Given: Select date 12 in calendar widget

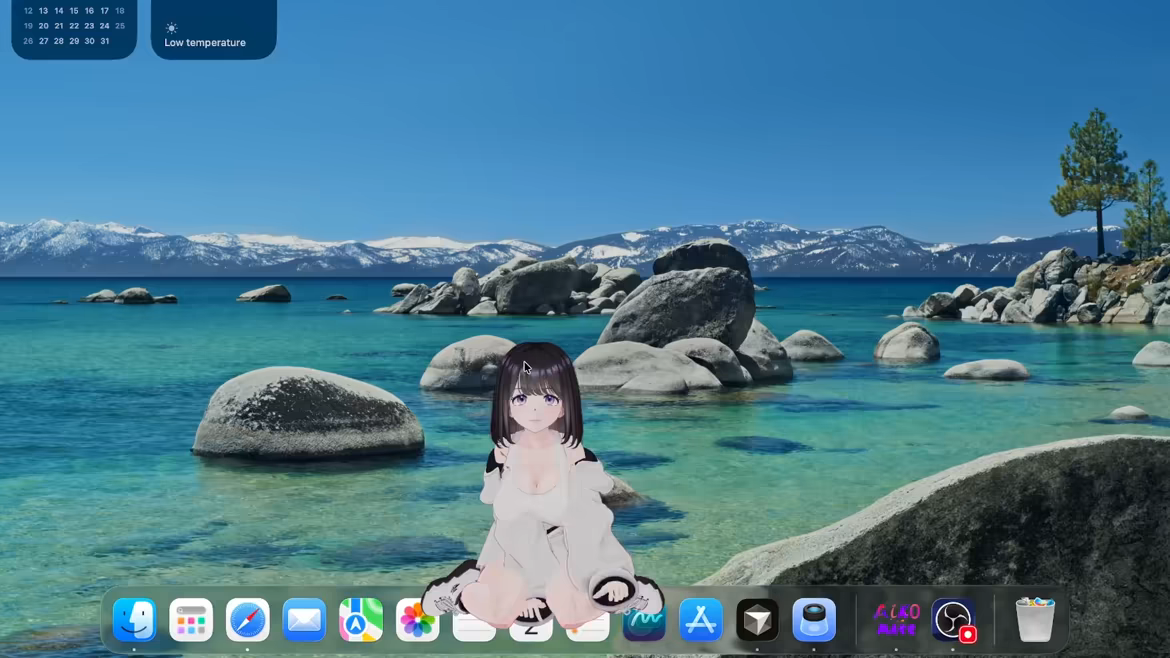Looking at the screenshot, I should (x=28, y=11).
